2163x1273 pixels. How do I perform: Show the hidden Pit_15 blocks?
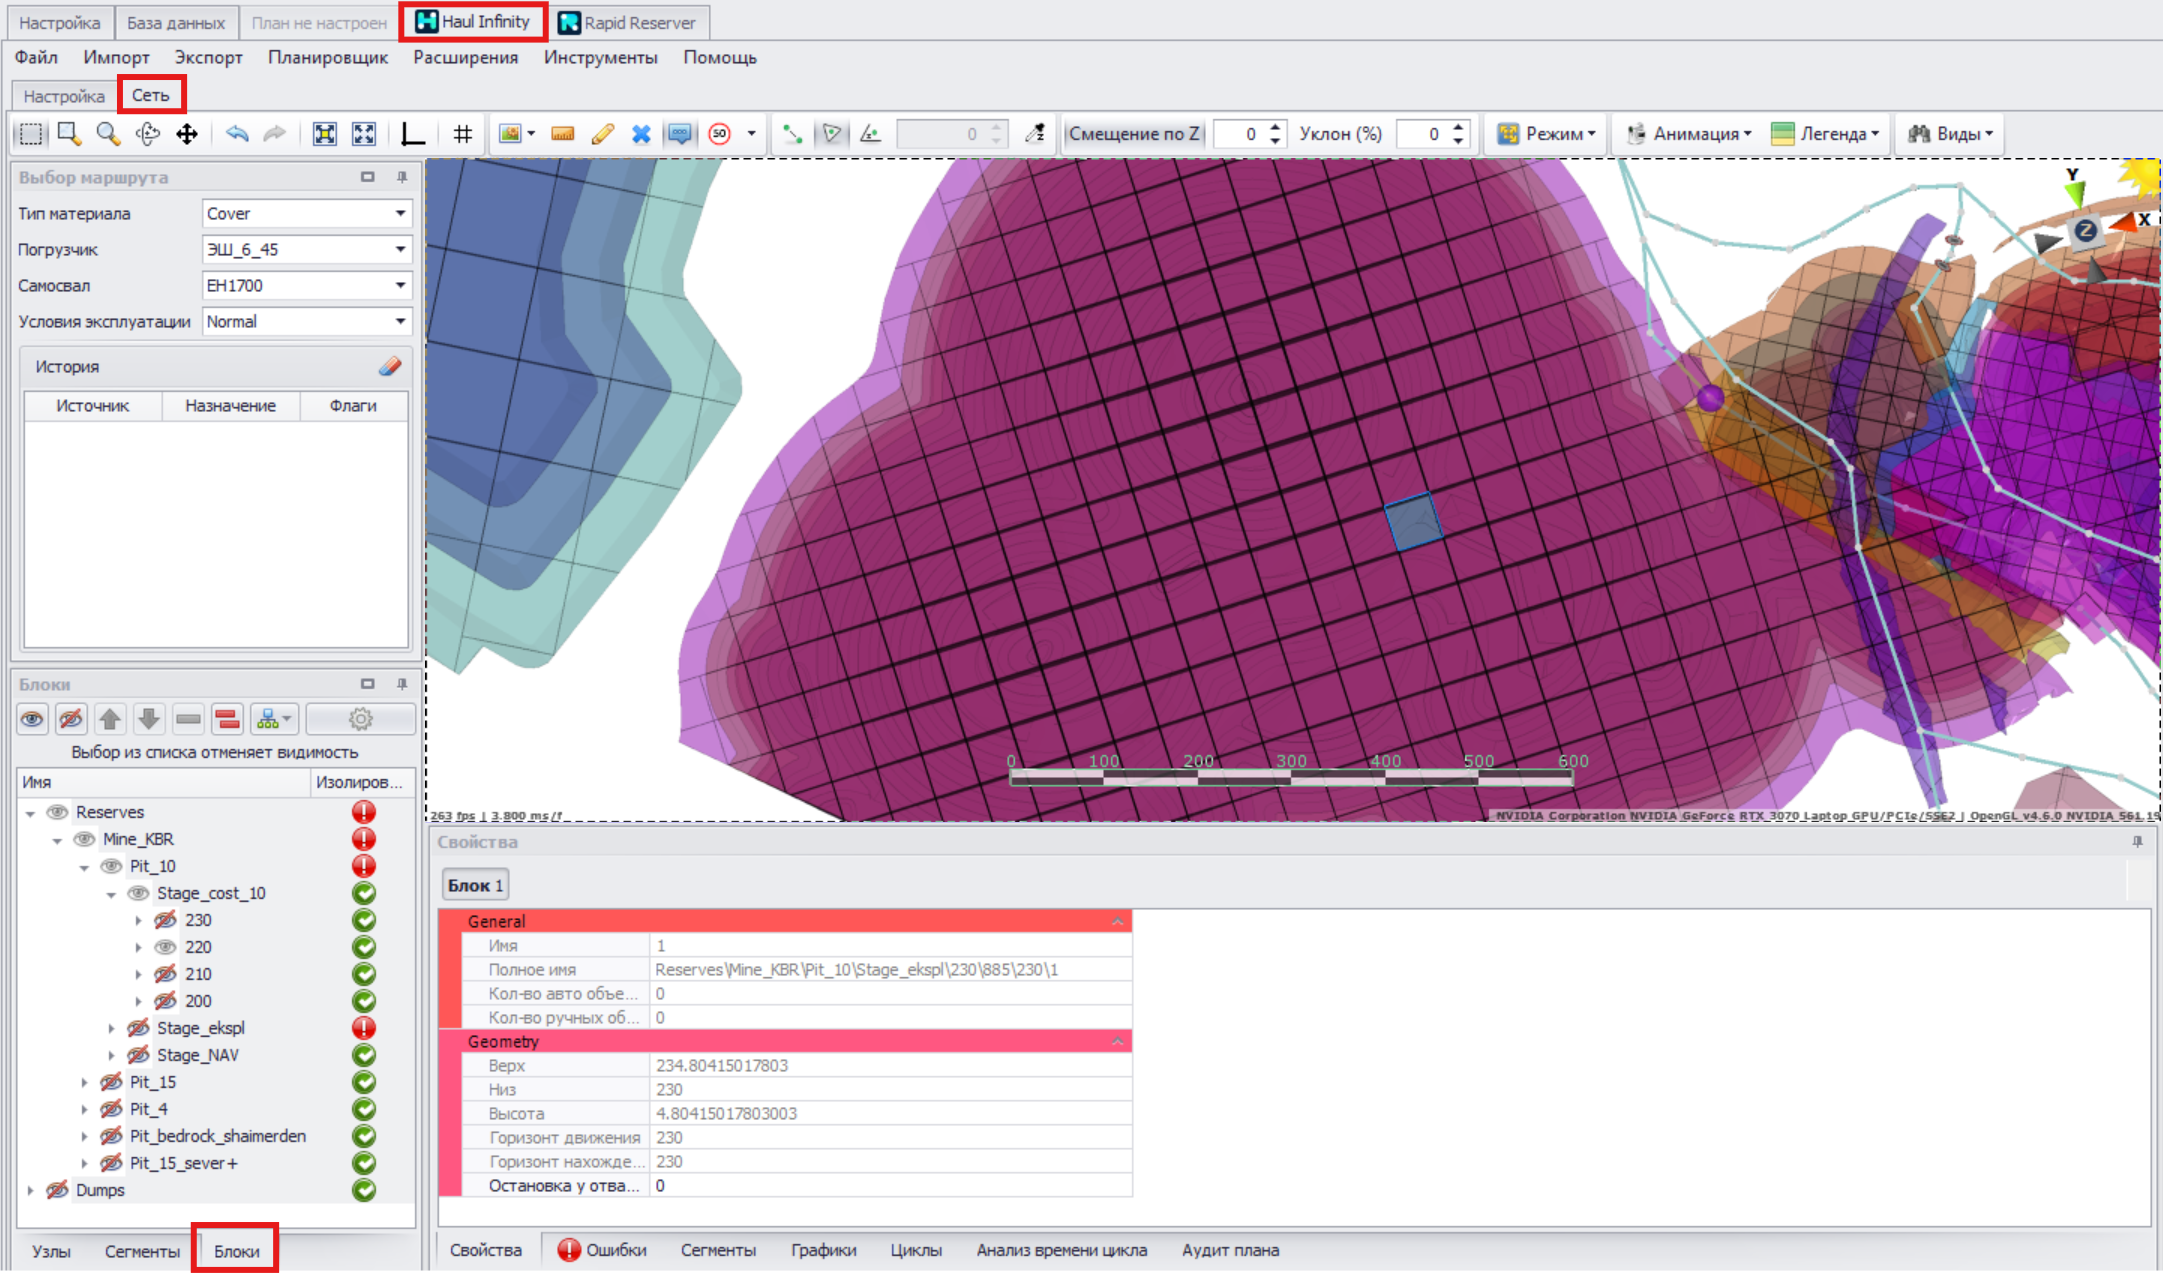[112, 1082]
